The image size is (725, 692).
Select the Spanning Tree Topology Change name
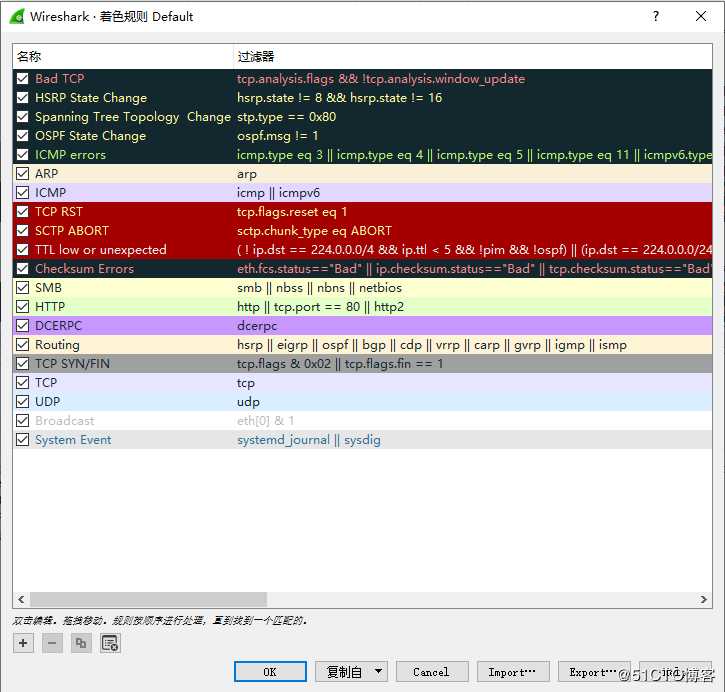click(x=133, y=116)
